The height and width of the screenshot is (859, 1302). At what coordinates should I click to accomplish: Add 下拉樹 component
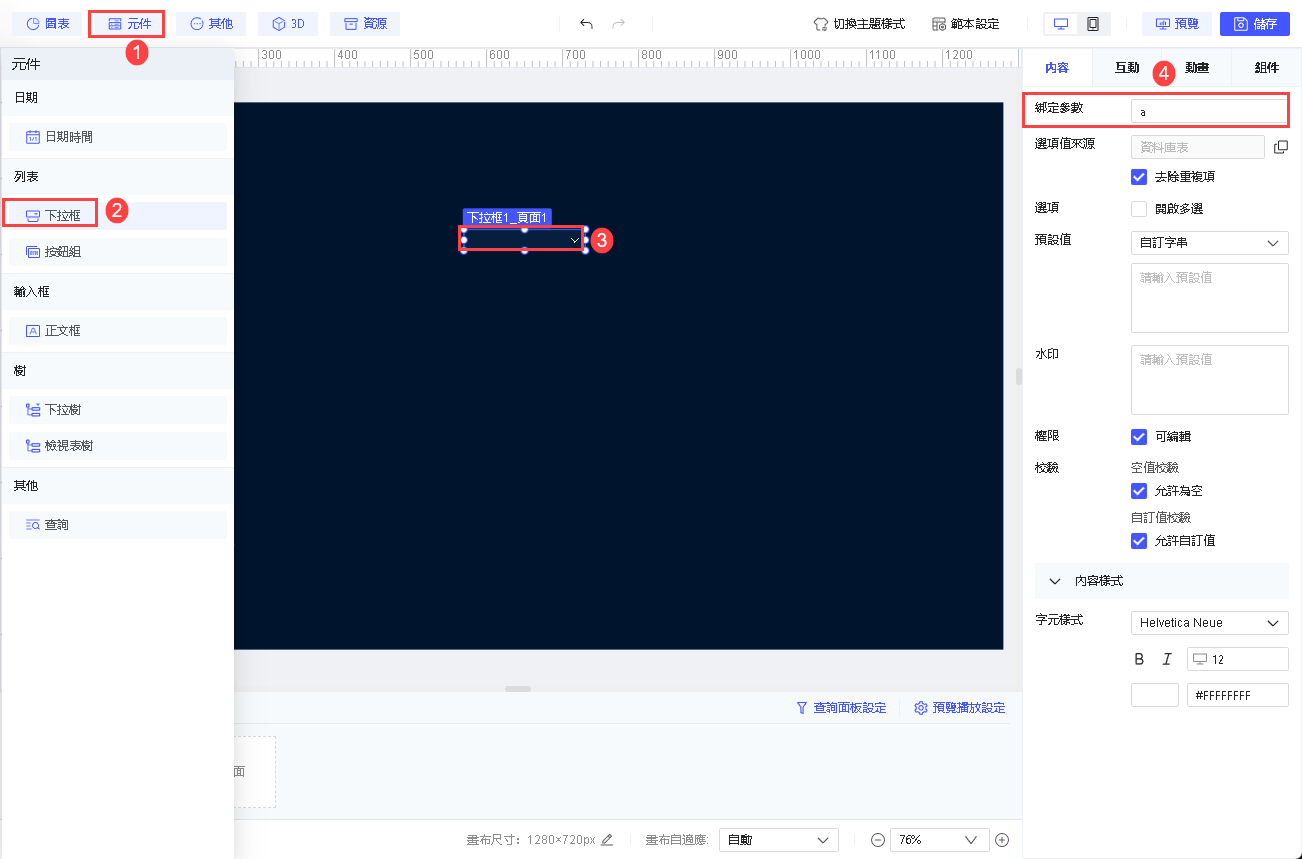click(118, 410)
